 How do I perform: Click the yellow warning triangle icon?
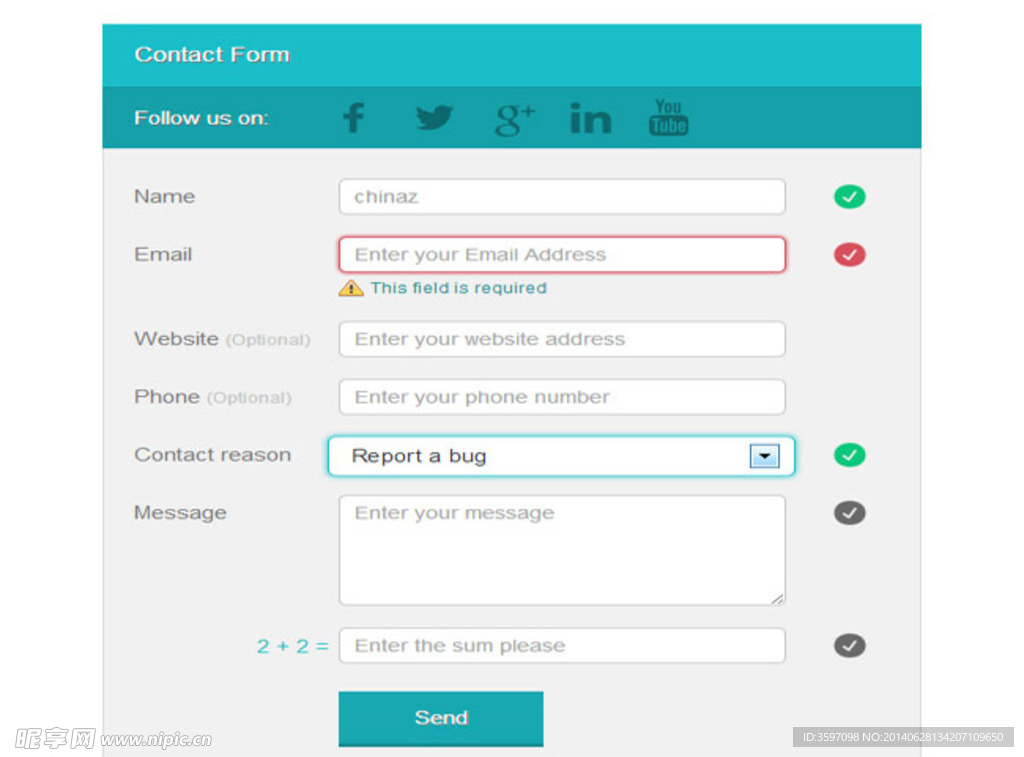coord(351,288)
